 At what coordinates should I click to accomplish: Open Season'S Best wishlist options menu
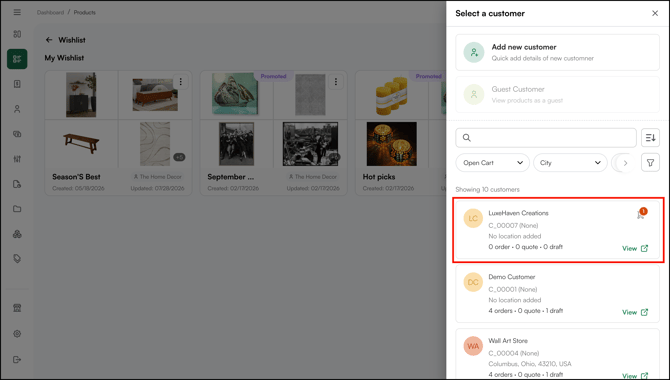point(181,82)
